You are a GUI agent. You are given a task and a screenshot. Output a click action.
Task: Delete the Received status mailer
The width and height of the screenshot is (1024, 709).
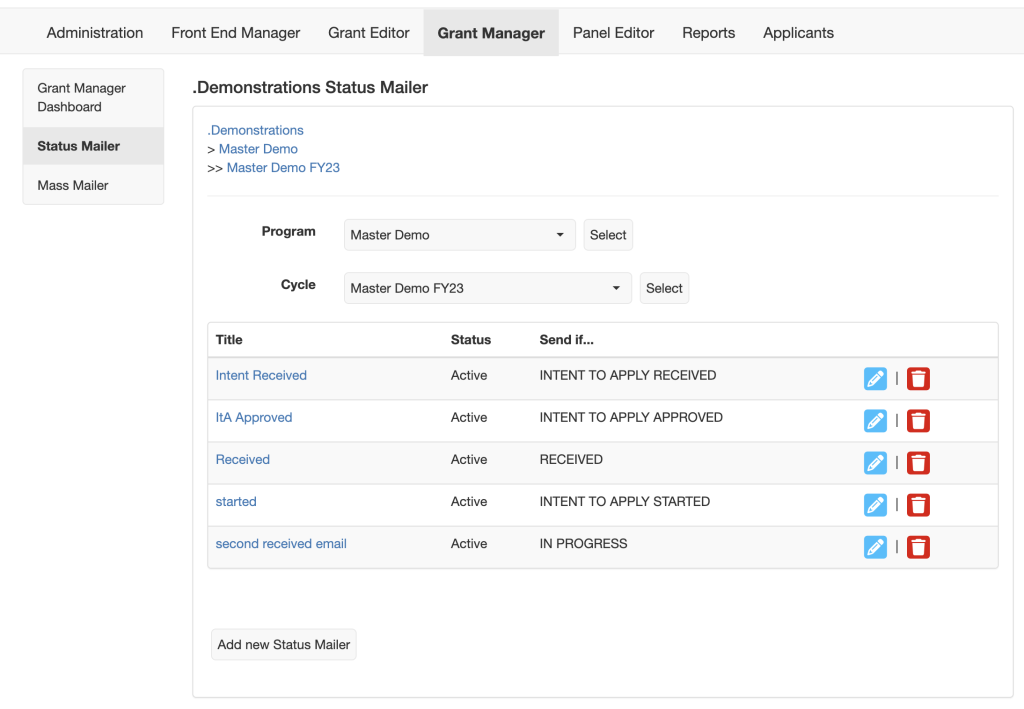[x=918, y=462]
